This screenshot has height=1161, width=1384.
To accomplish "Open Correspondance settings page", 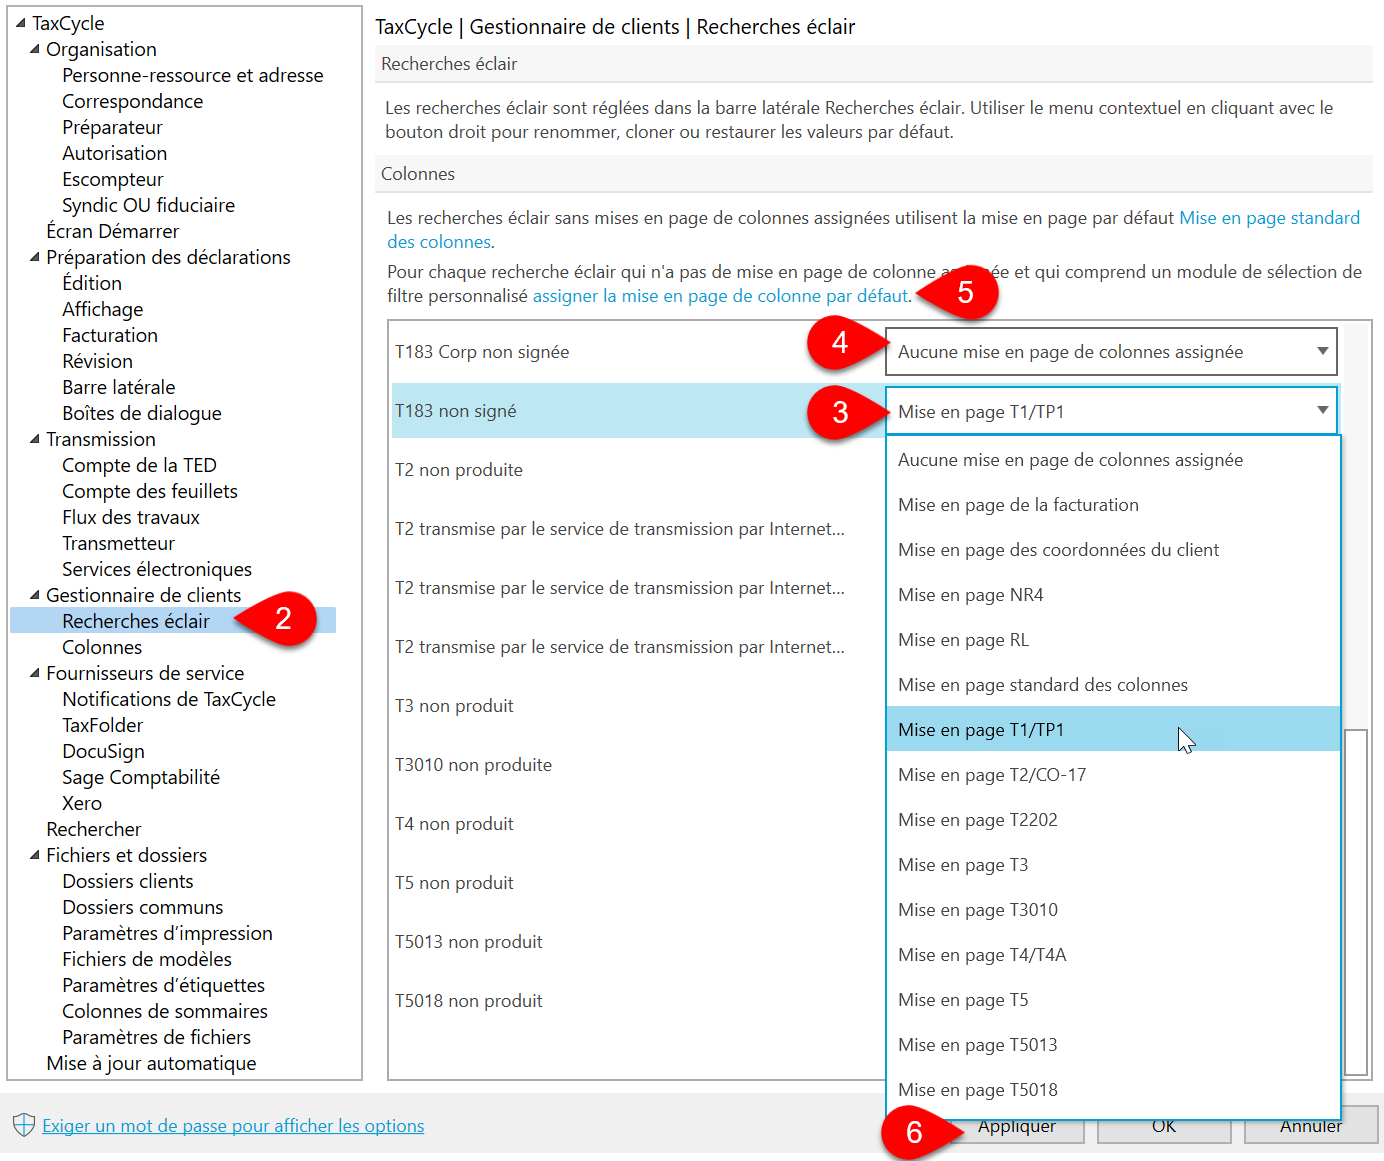I will [132, 101].
